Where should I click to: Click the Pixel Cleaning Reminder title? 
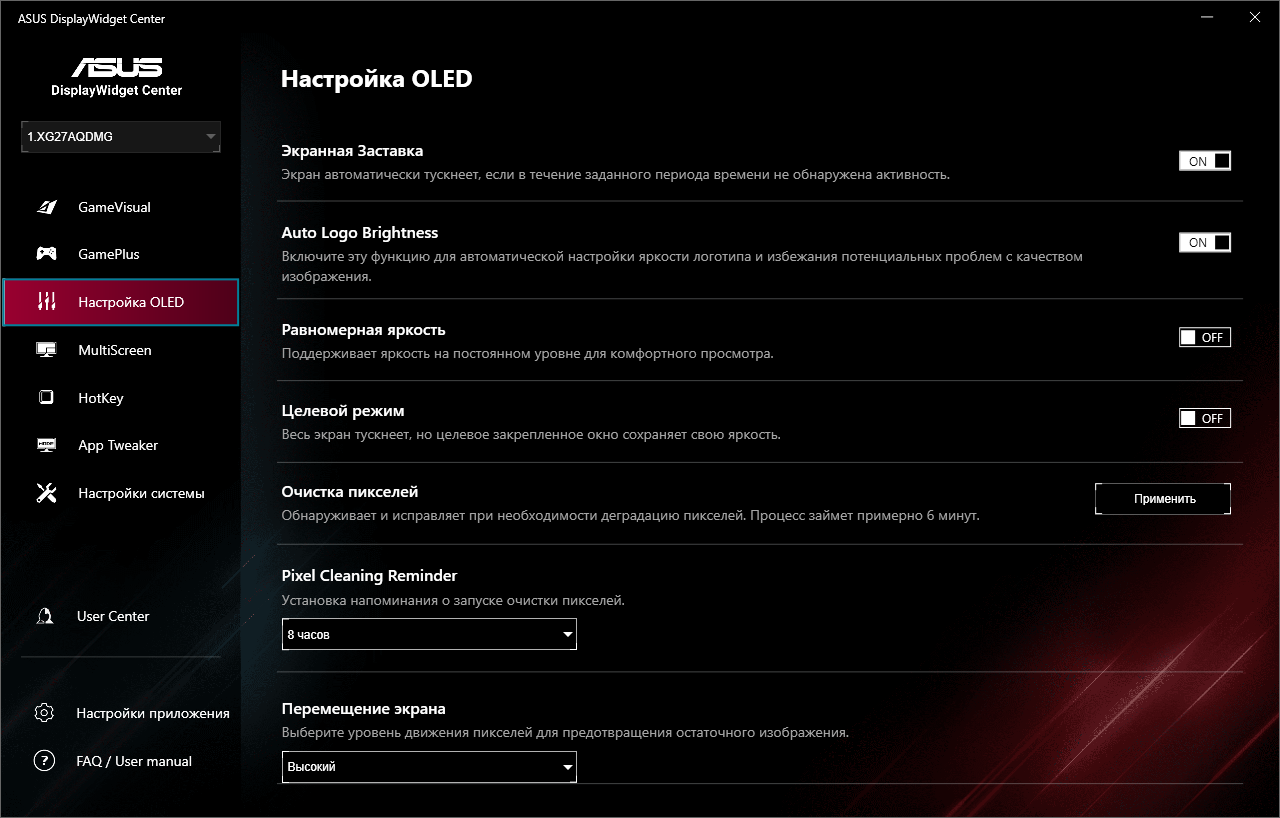click(x=369, y=575)
